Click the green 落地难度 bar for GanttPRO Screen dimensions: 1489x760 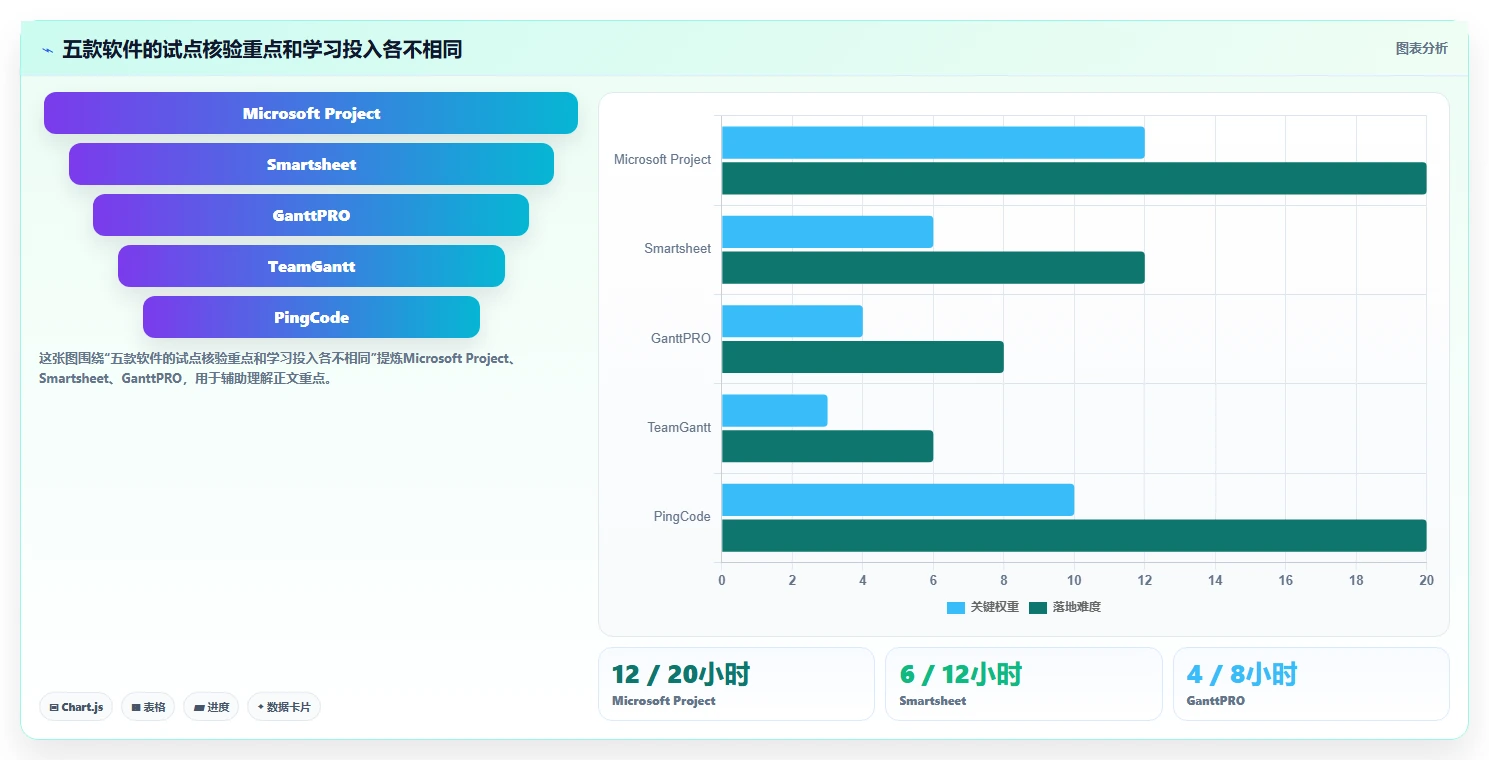pyautogui.click(x=862, y=357)
